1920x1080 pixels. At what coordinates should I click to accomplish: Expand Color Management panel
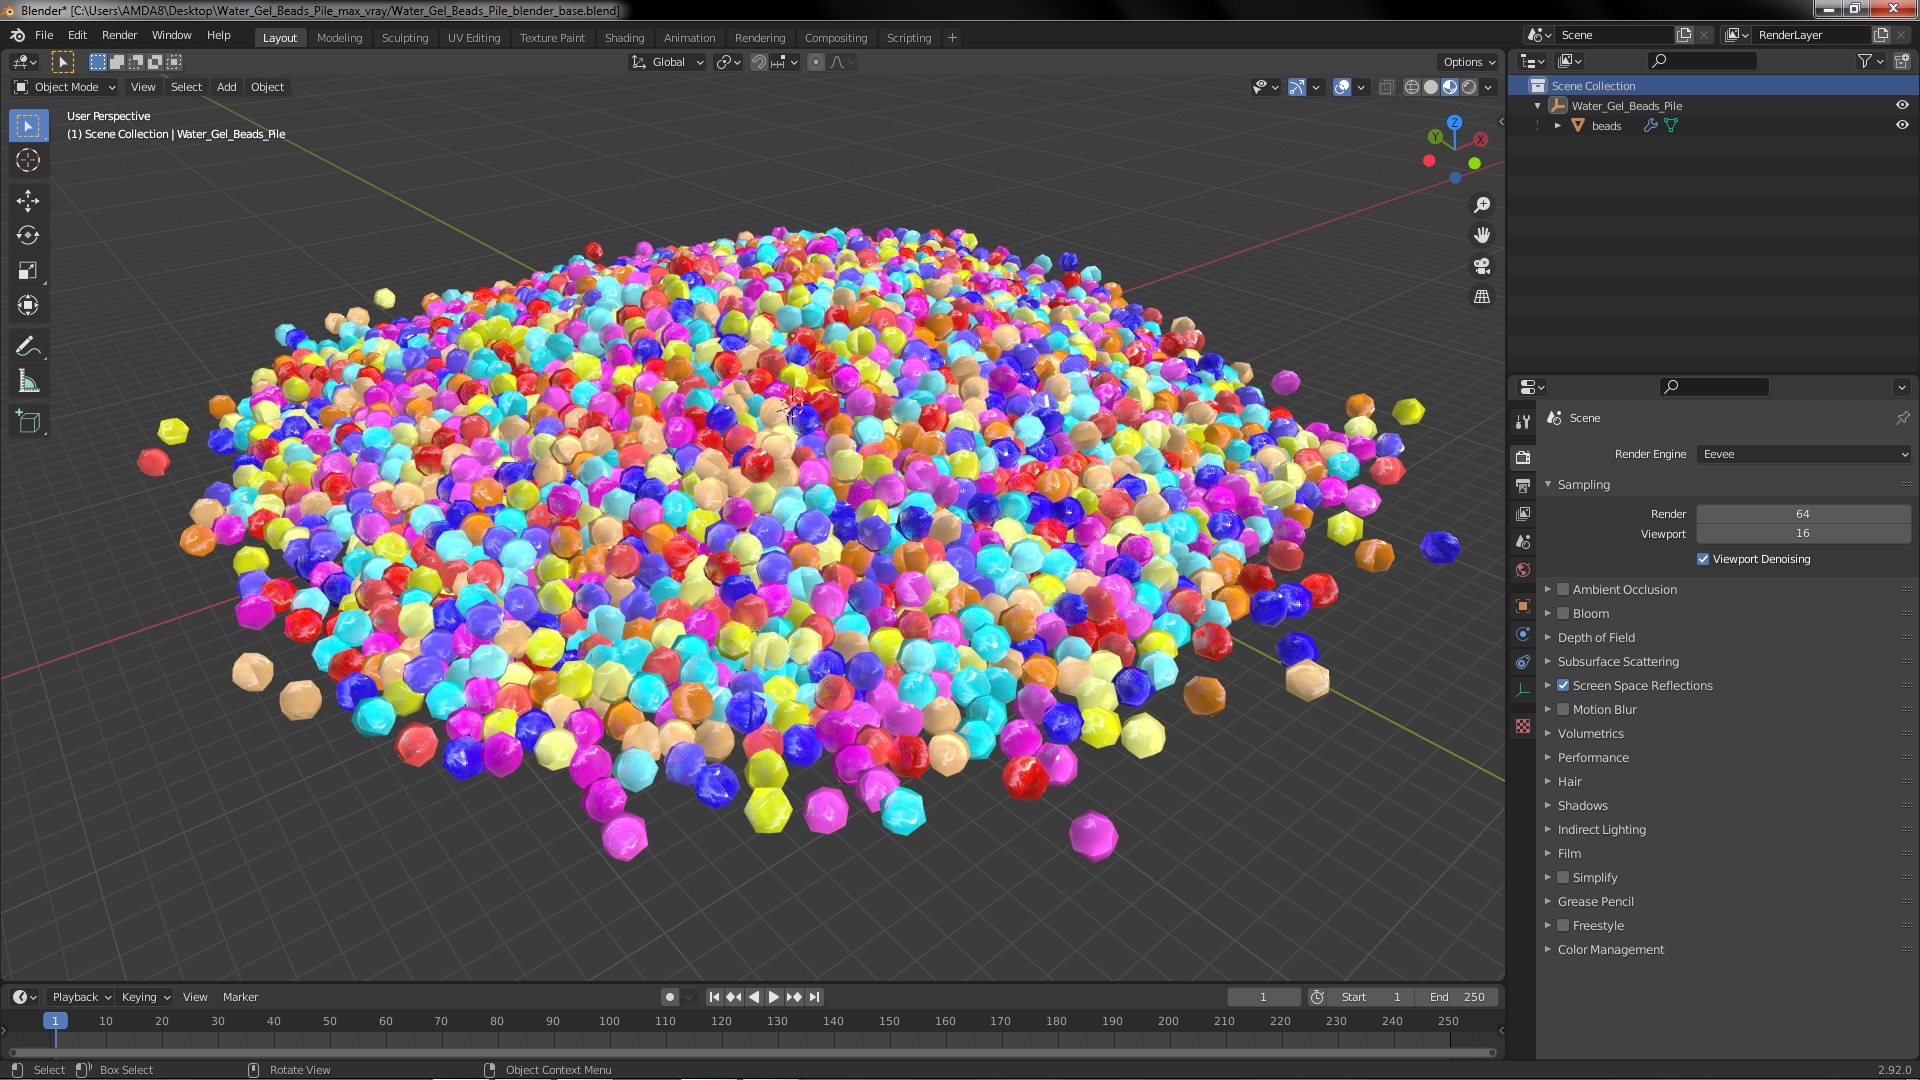click(x=1611, y=949)
